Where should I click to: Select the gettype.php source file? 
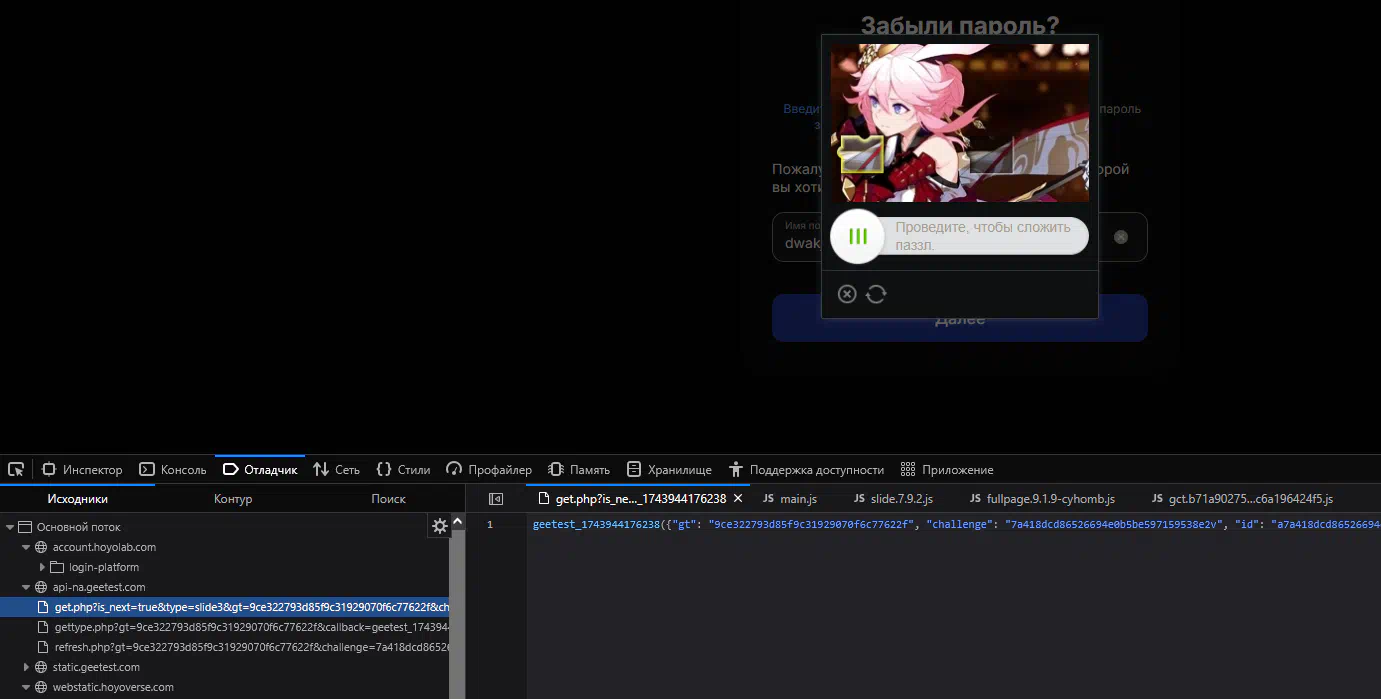(224, 627)
